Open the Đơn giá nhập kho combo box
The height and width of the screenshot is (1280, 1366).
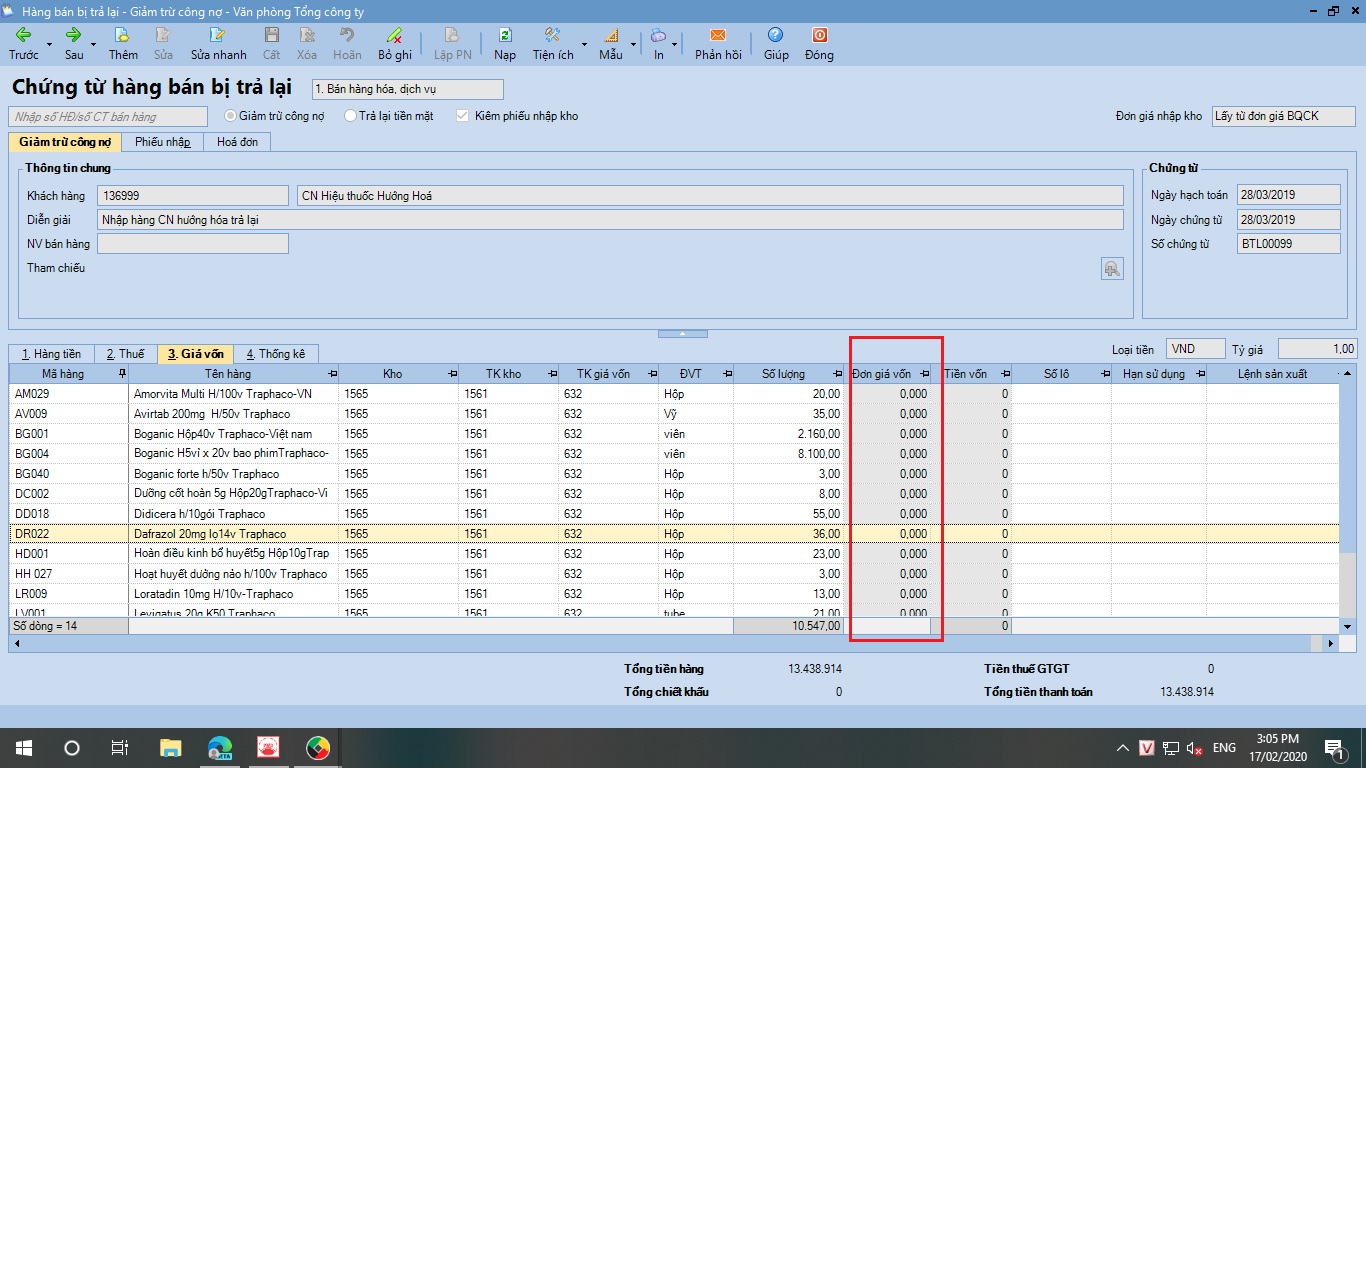click(1283, 116)
